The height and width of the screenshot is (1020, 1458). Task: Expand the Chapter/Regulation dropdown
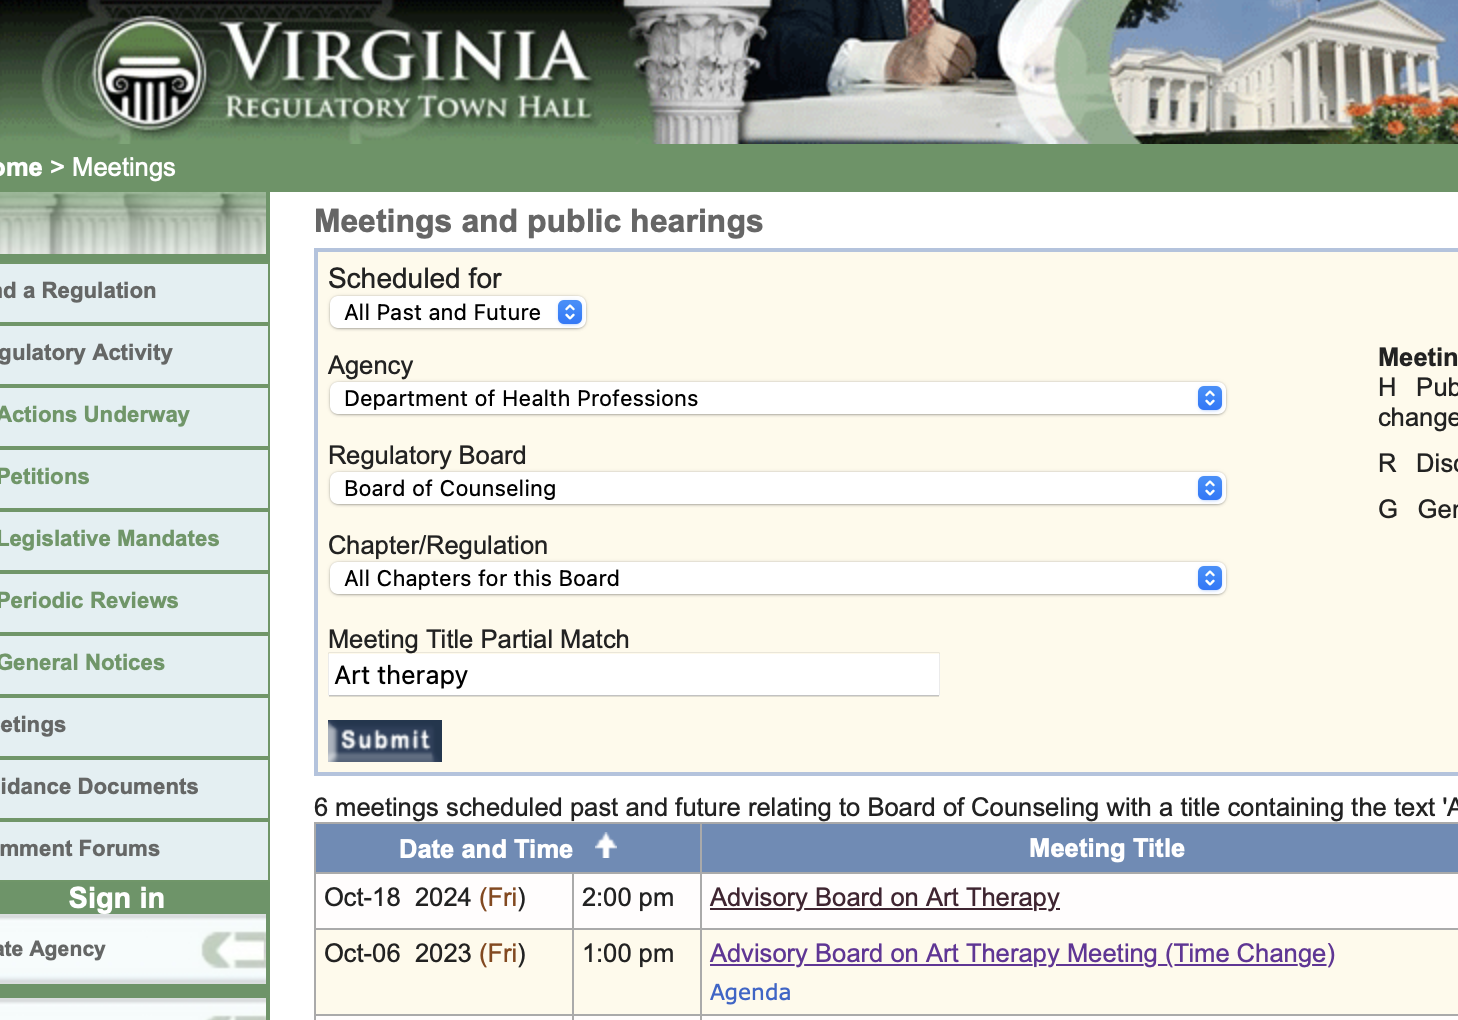(776, 579)
